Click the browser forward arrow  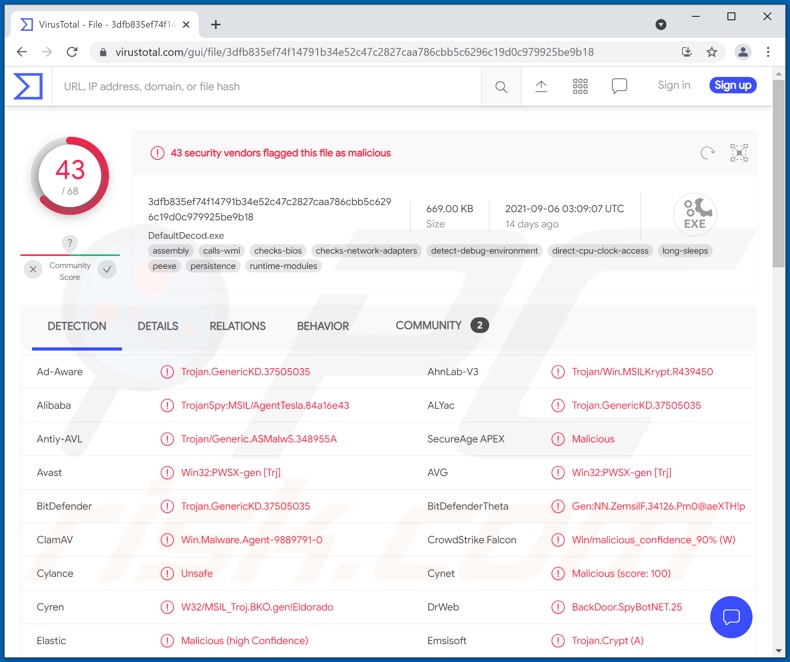coord(47,52)
